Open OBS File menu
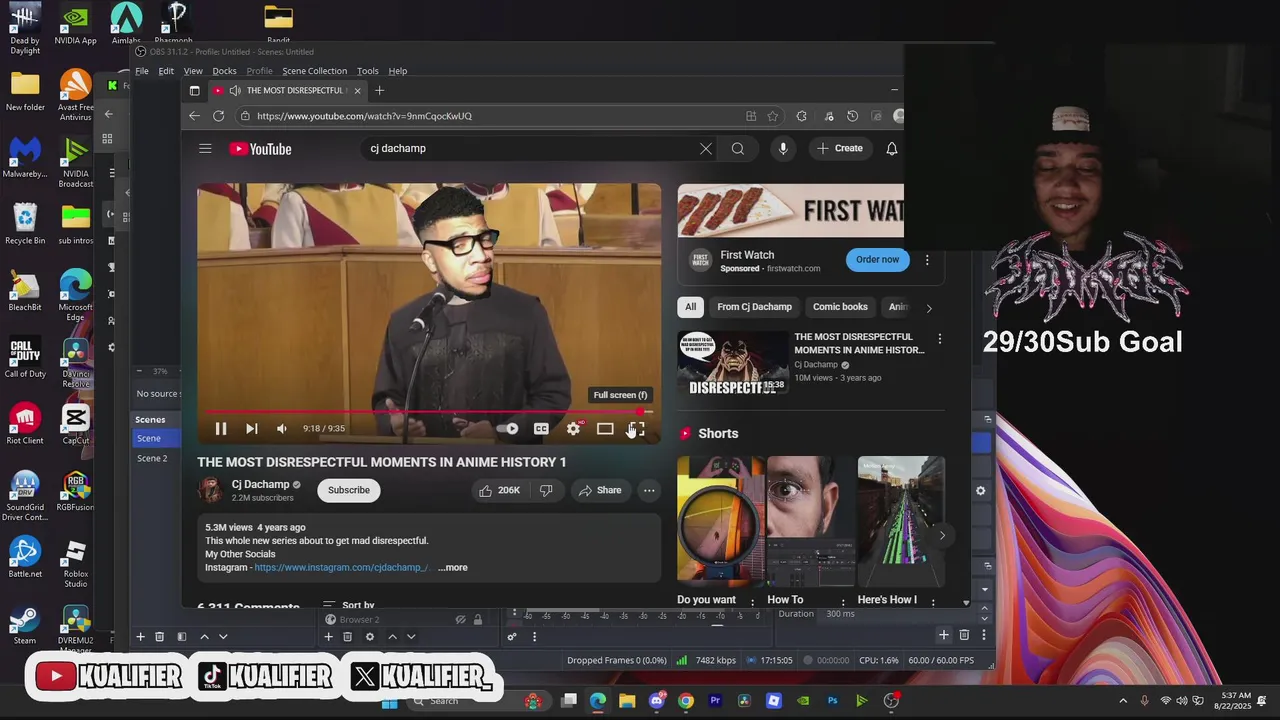The width and height of the screenshot is (1280, 720). 142,71
